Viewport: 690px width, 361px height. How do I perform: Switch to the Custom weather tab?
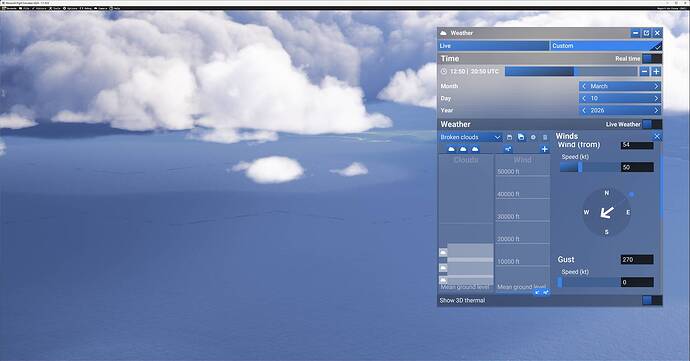coord(606,46)
